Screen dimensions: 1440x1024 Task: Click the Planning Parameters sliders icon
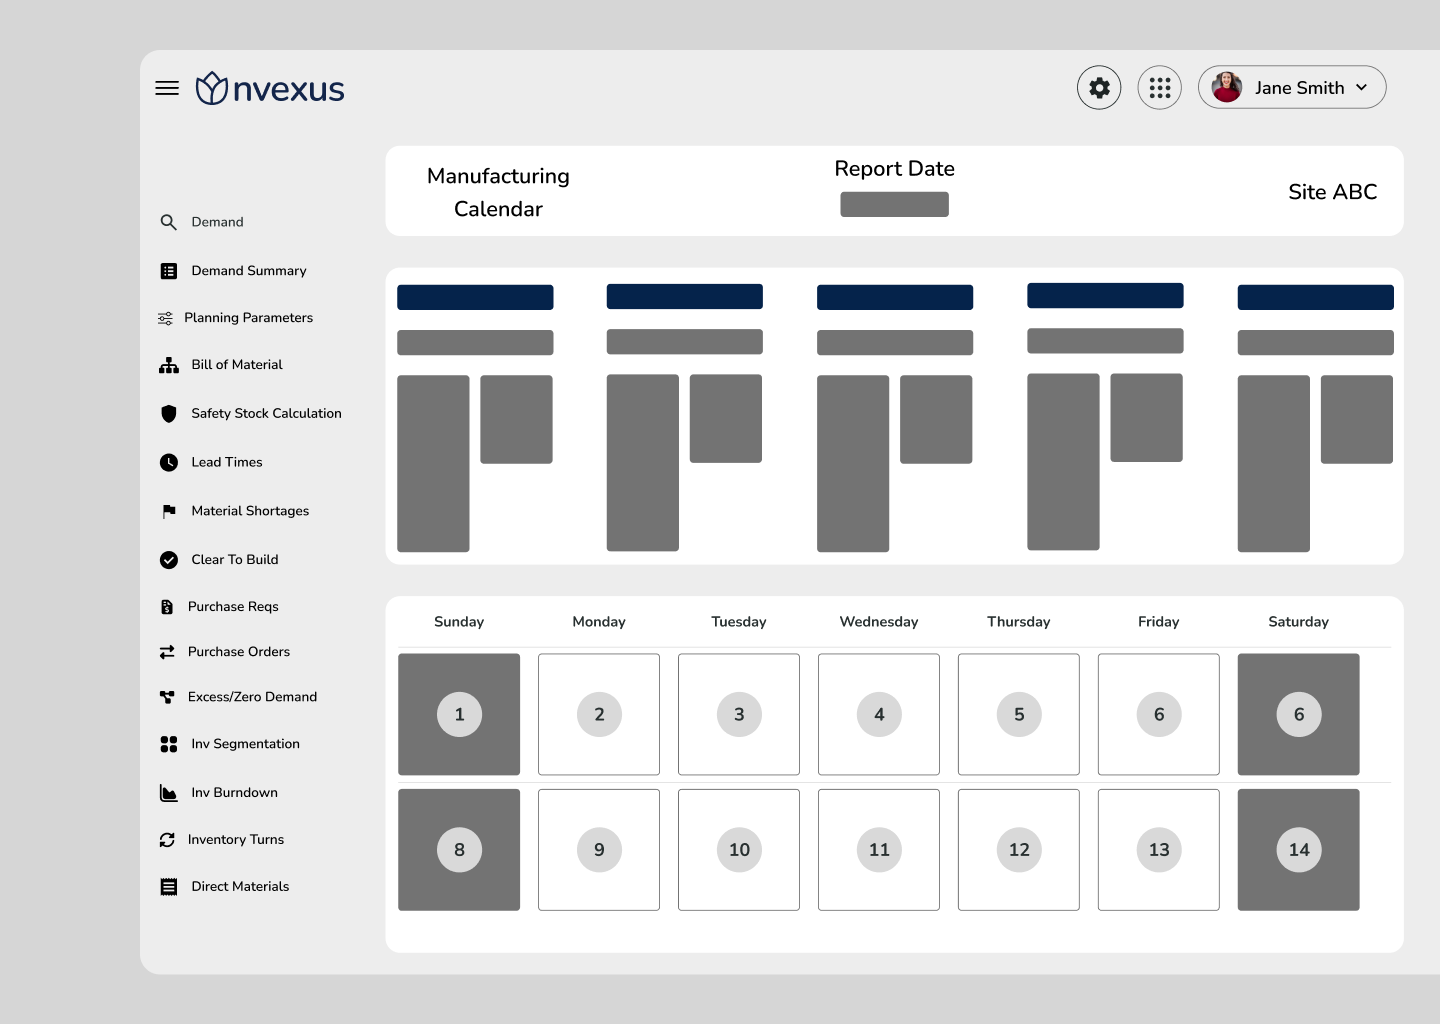tap(165, 318)
